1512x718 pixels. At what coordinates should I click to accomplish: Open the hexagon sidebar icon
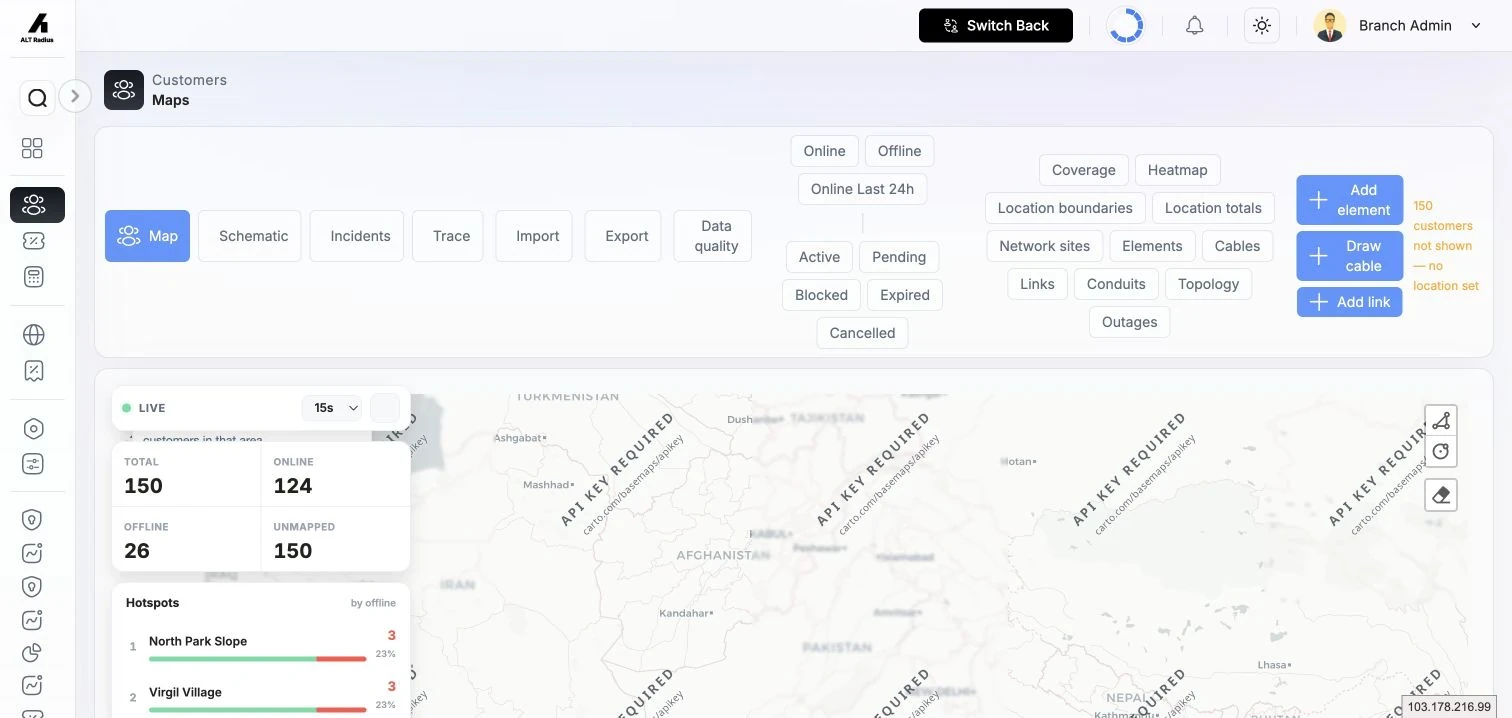pos(33,428)
